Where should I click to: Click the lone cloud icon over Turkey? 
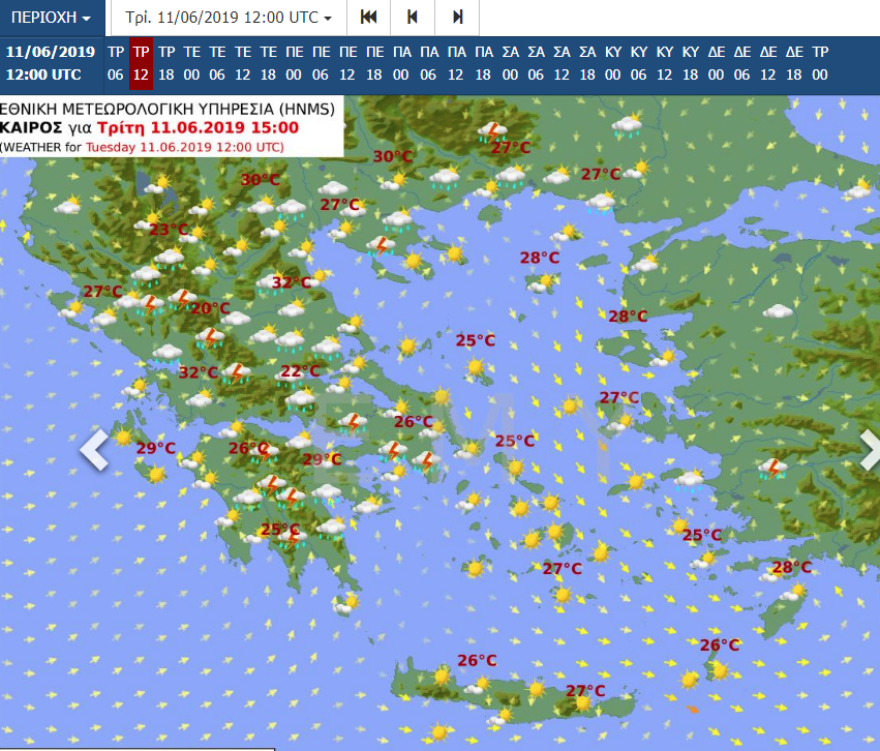pos(777,312)
